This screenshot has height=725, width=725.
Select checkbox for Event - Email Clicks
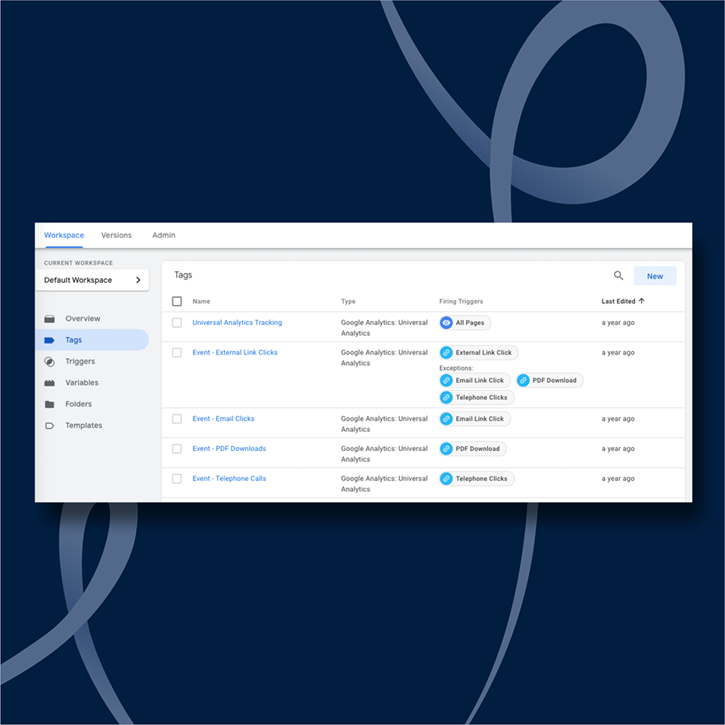pyautogui.click(x=177, y=419)
